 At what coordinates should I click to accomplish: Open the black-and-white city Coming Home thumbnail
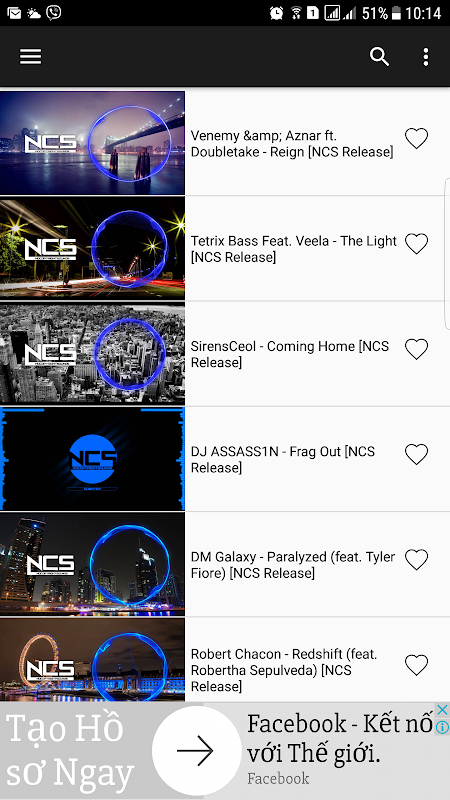click(x=92, y=354)
